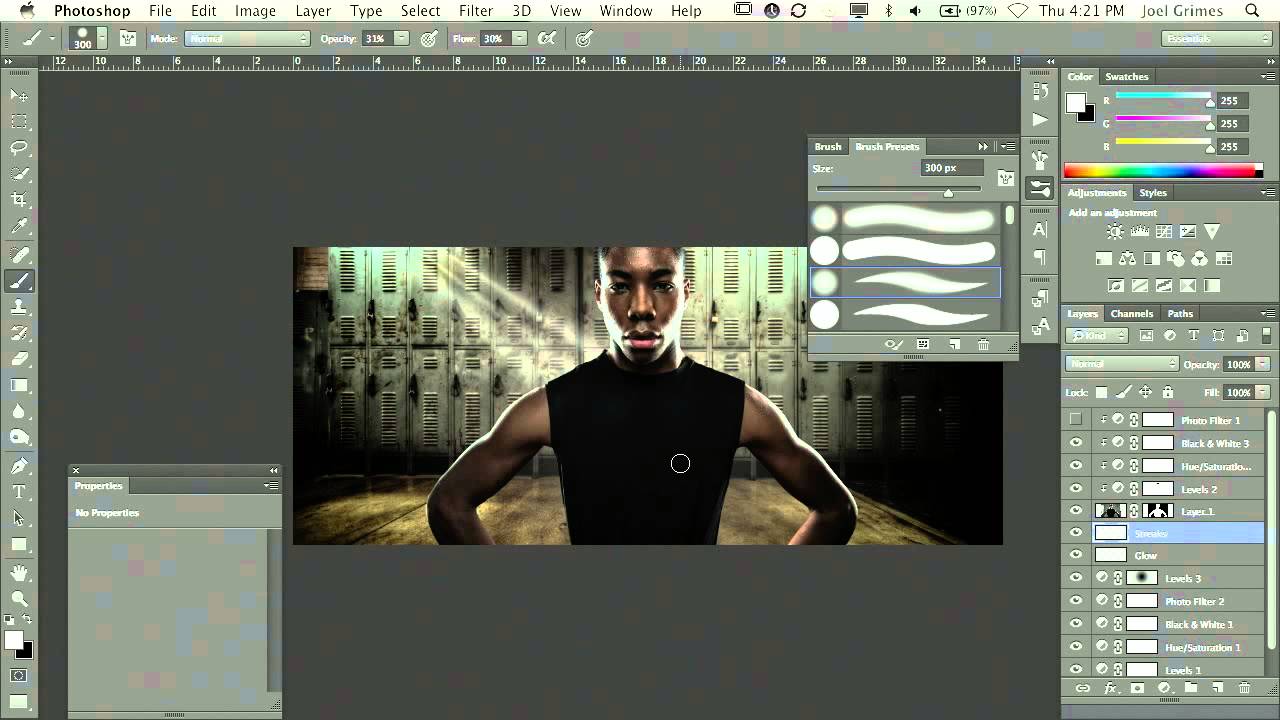
Task: Create a new layer with page icon
Action: (x=1217, y=688)
